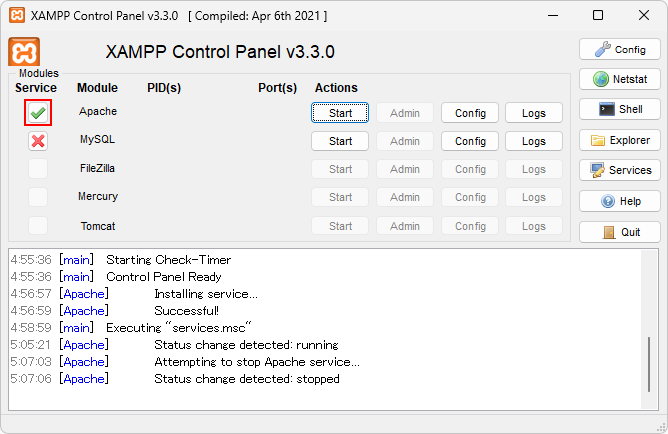
Task: Click the log line 'Status change detected: stopped'
Action: tap(246, 379)
